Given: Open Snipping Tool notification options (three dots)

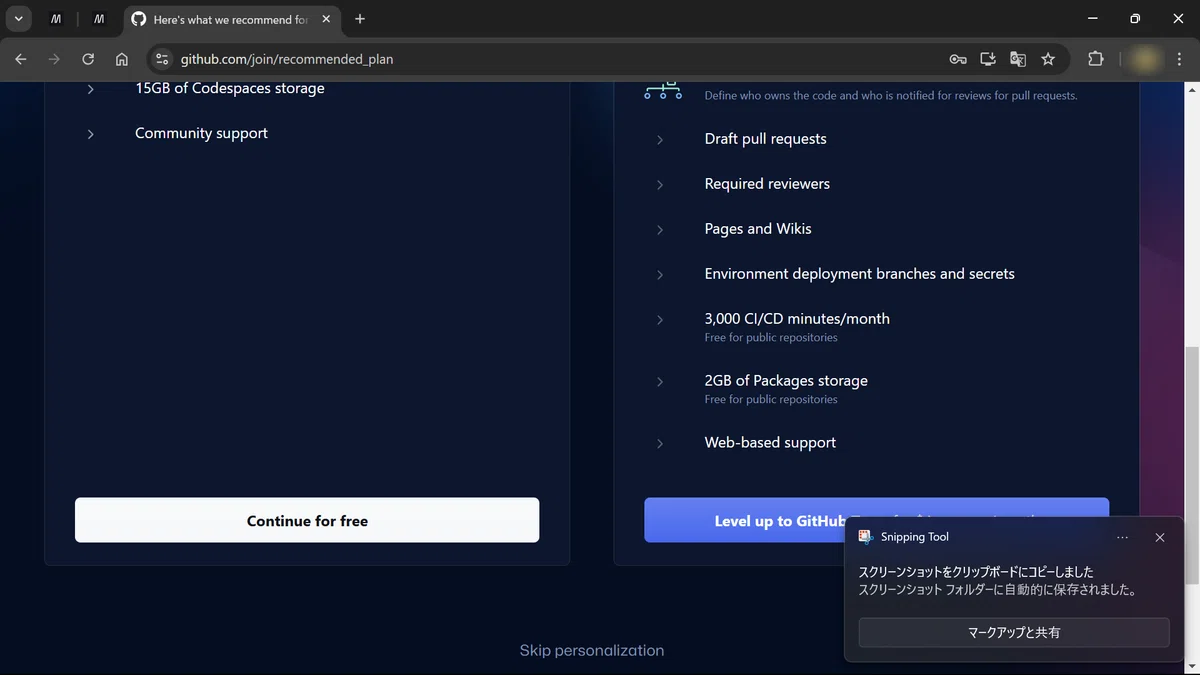Looking at the screenshot, I should point(1122,537).
